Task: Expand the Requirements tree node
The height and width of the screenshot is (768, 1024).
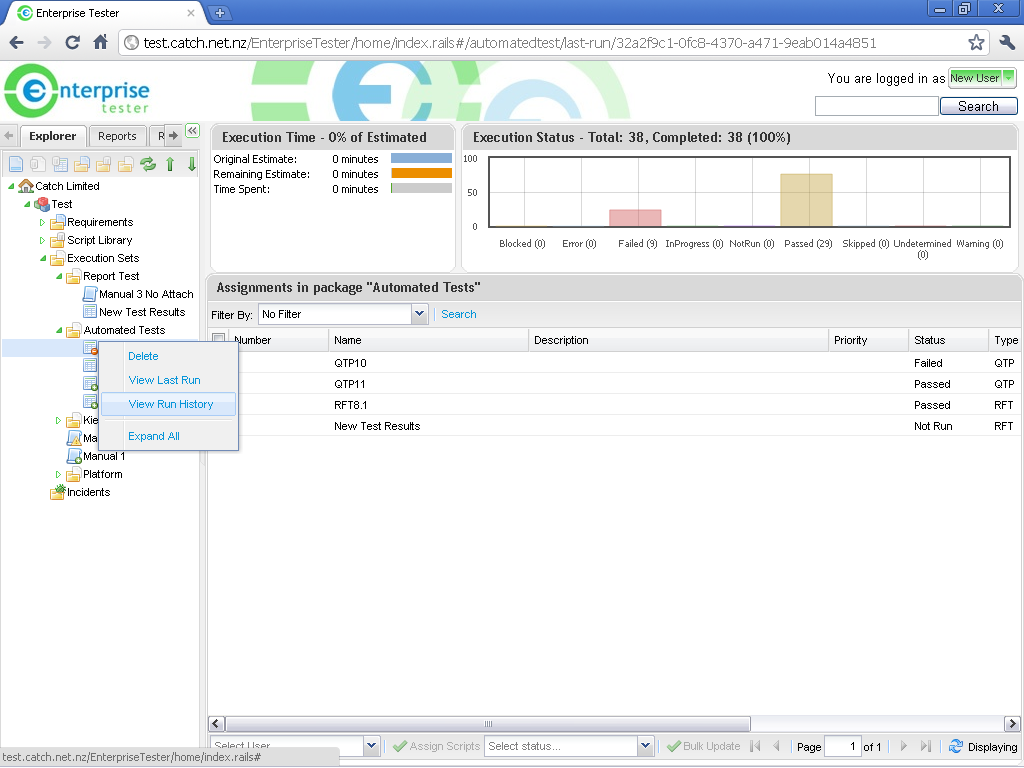Action: coord(42,222)
